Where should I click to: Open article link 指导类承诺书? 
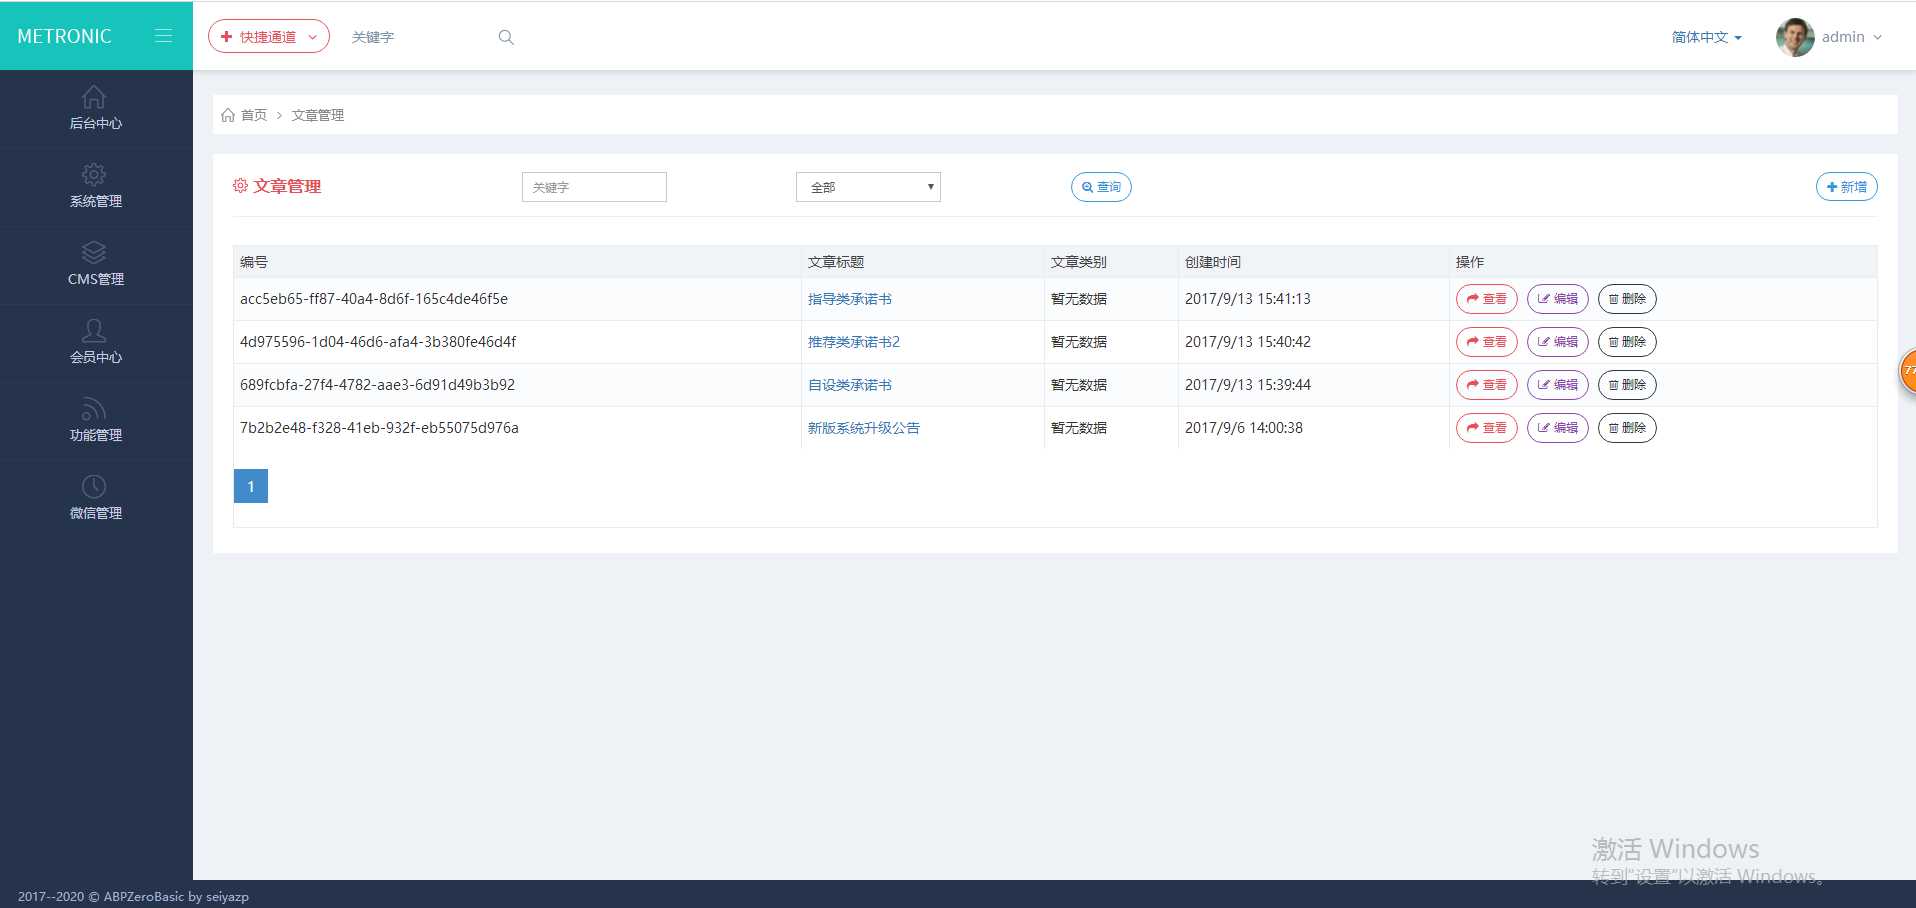850,299
